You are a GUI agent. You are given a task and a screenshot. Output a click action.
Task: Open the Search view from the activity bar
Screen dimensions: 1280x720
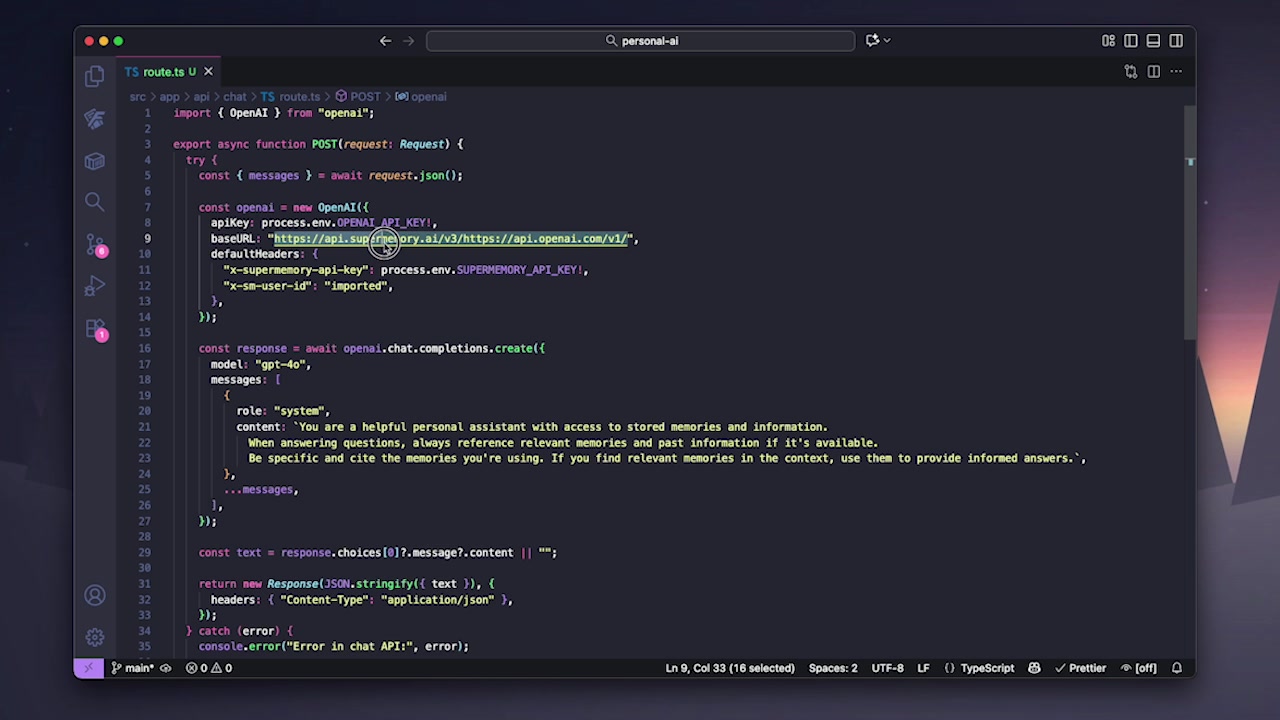click(94, 201)
